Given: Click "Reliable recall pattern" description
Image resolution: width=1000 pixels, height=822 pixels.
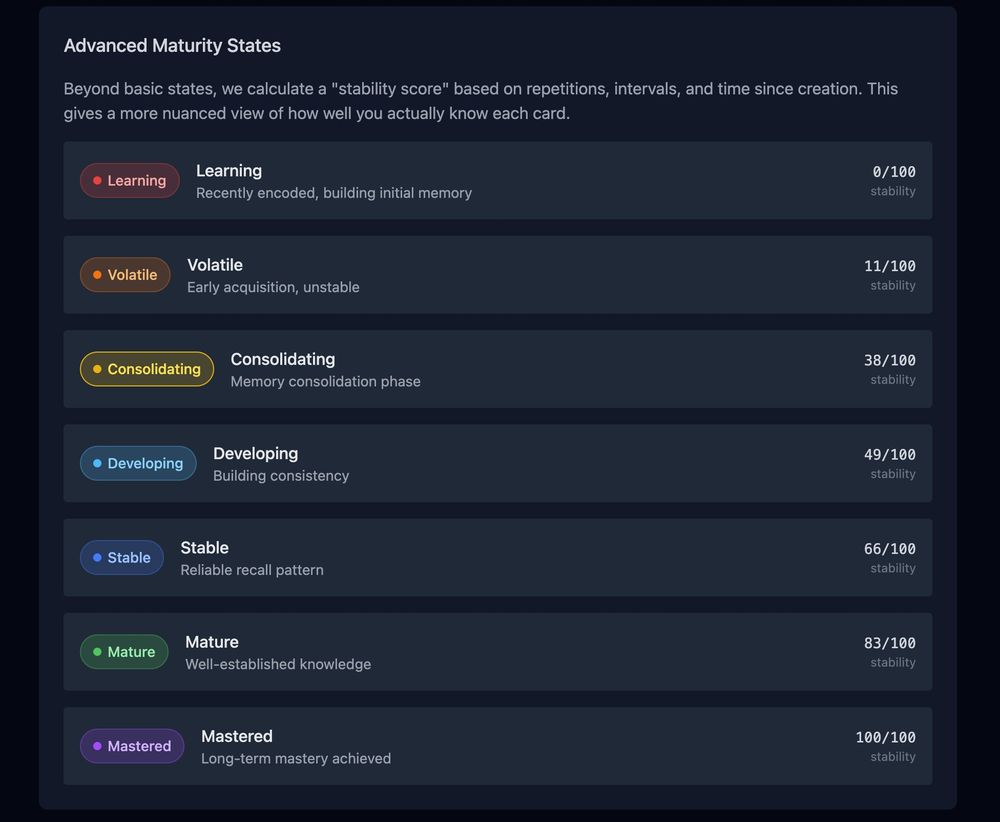Looking at the screenshot, I should 252,570.
